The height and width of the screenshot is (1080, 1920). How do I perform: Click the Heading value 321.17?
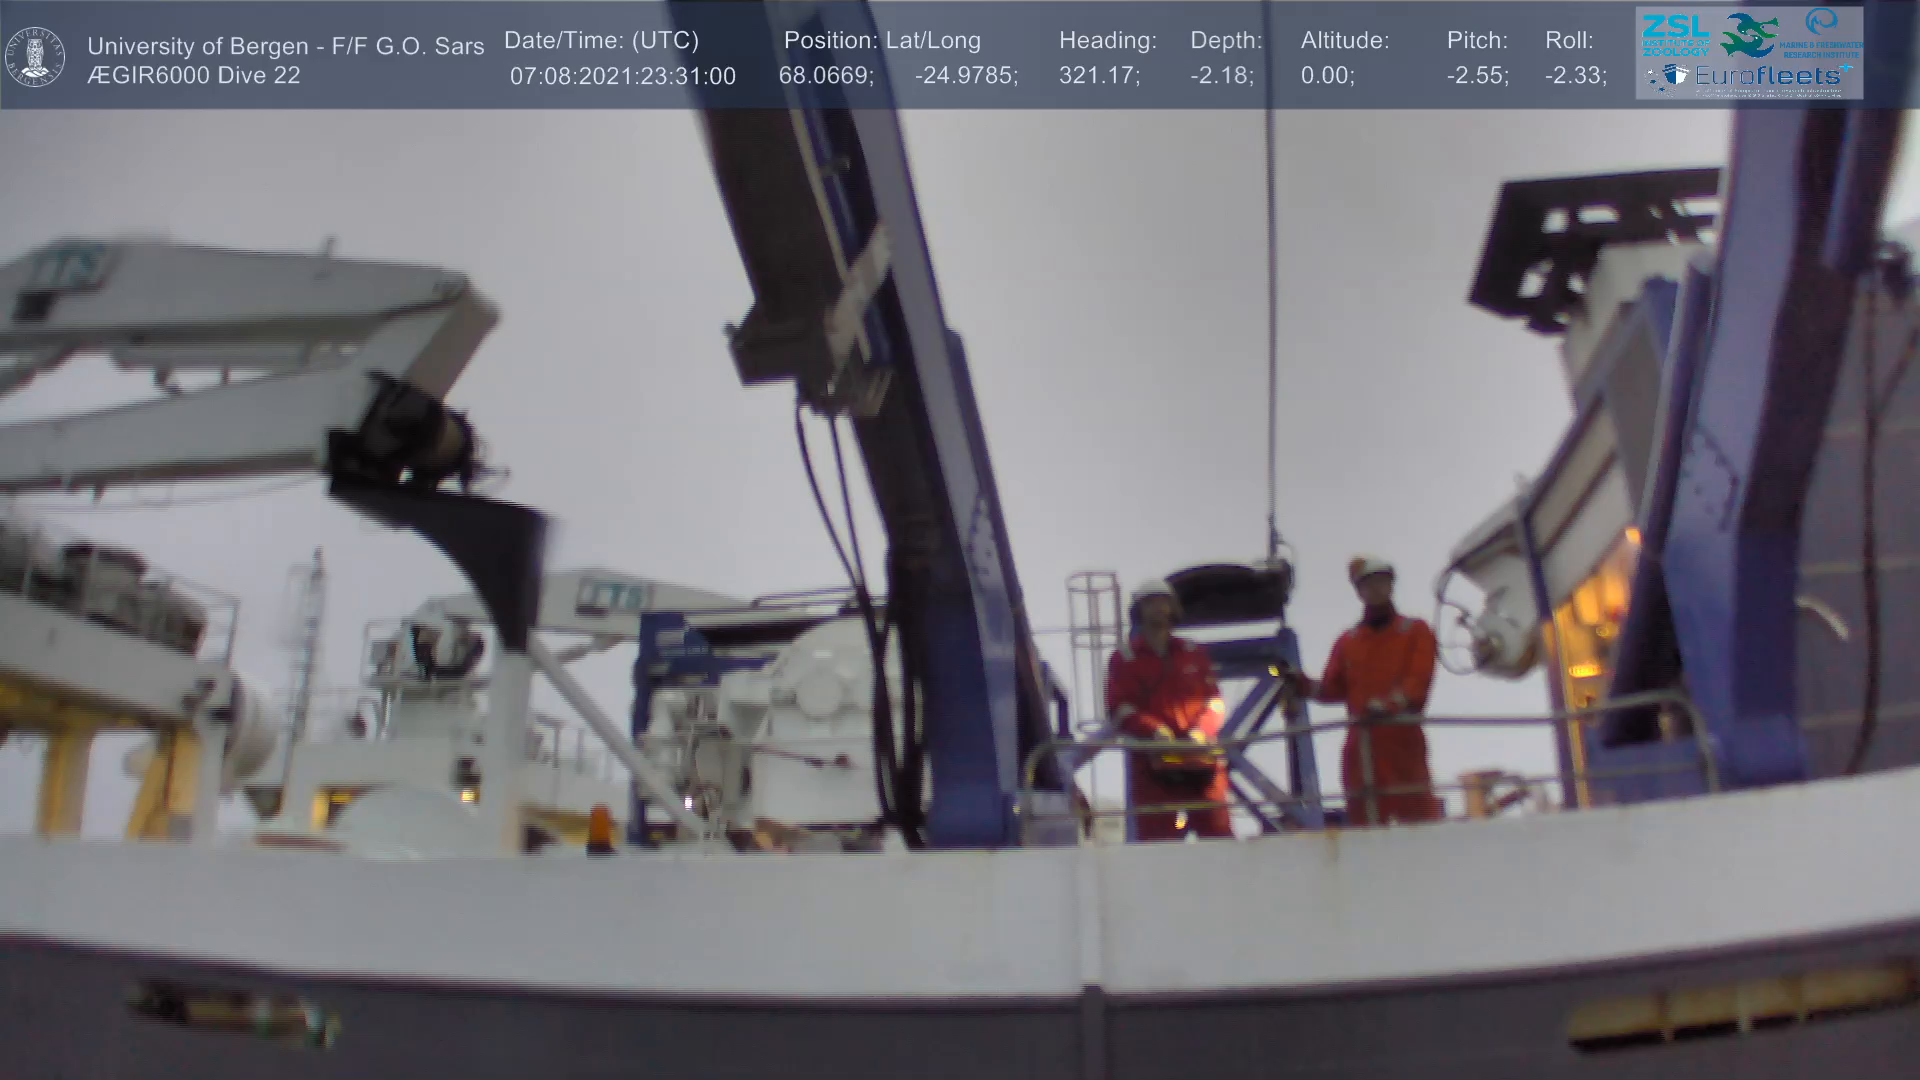tap(1099, 76)
